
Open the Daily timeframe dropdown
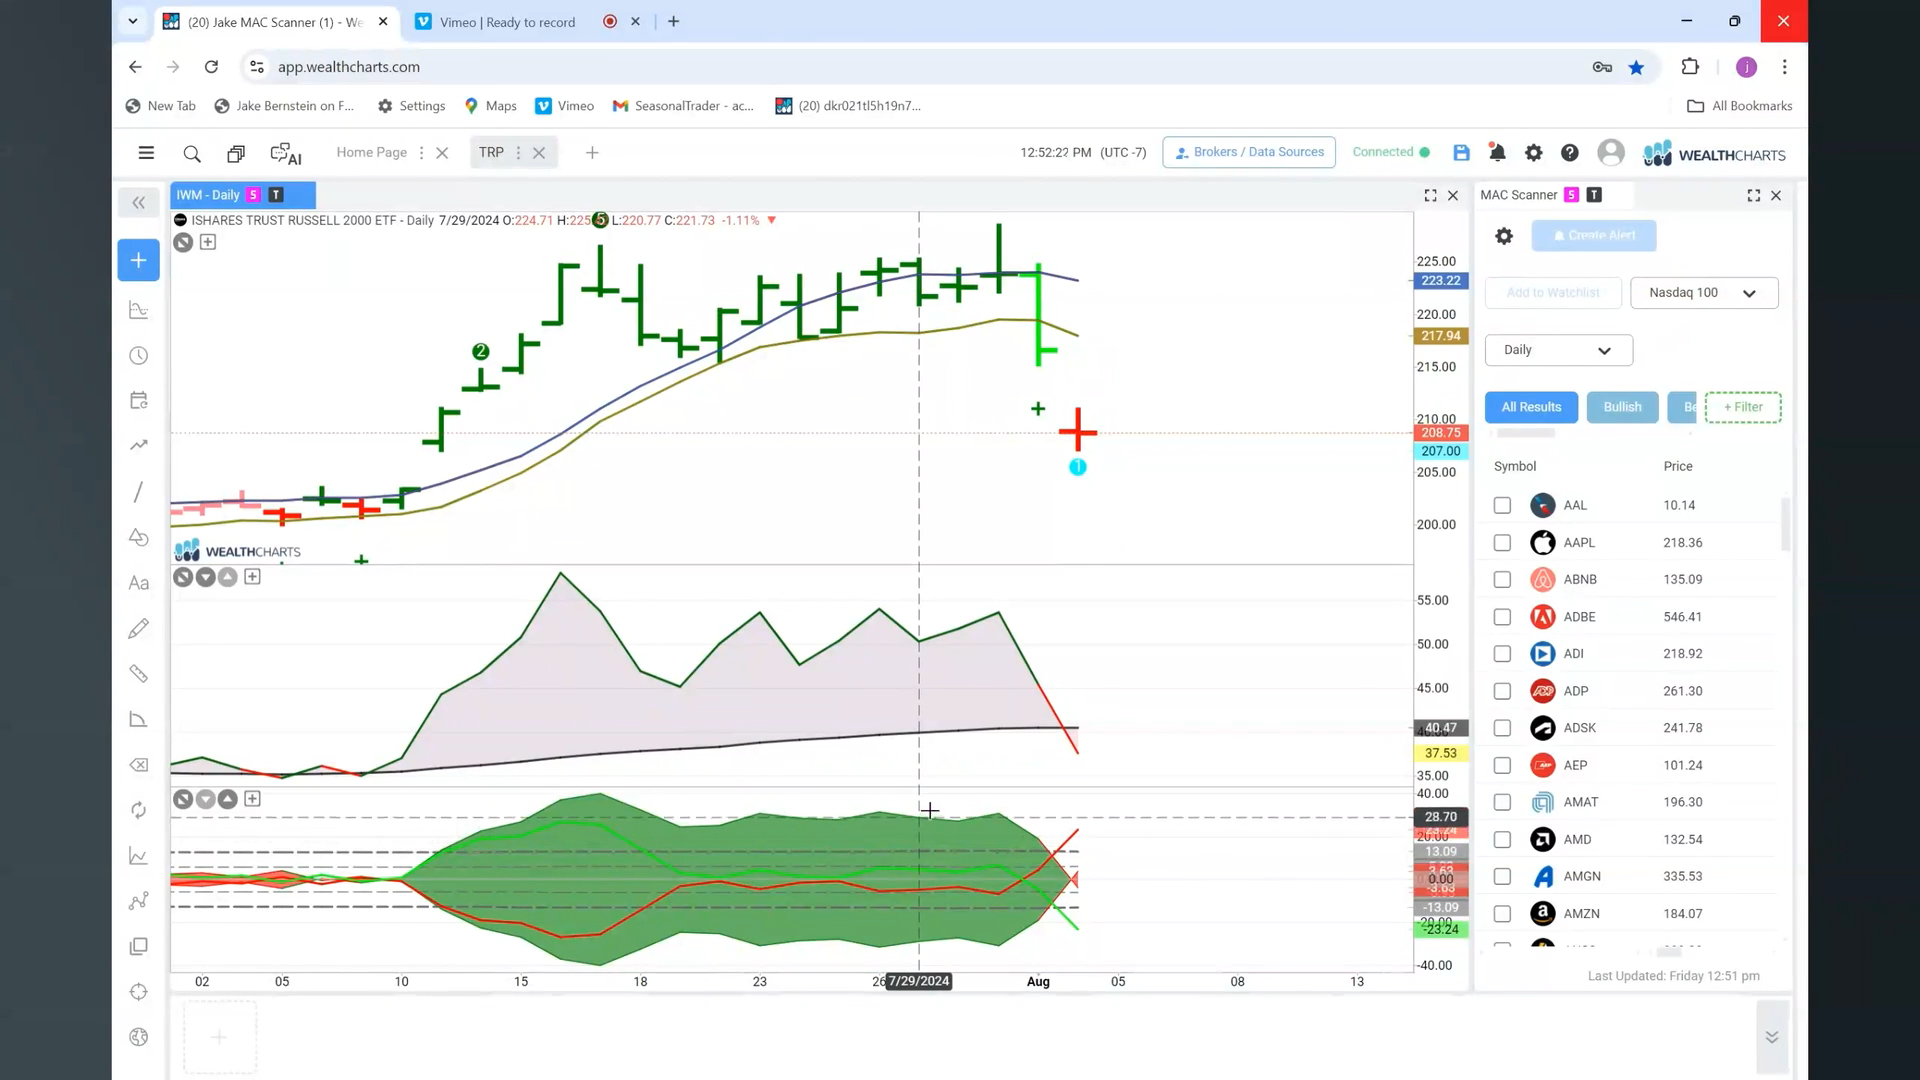(x=1558, y=350)
